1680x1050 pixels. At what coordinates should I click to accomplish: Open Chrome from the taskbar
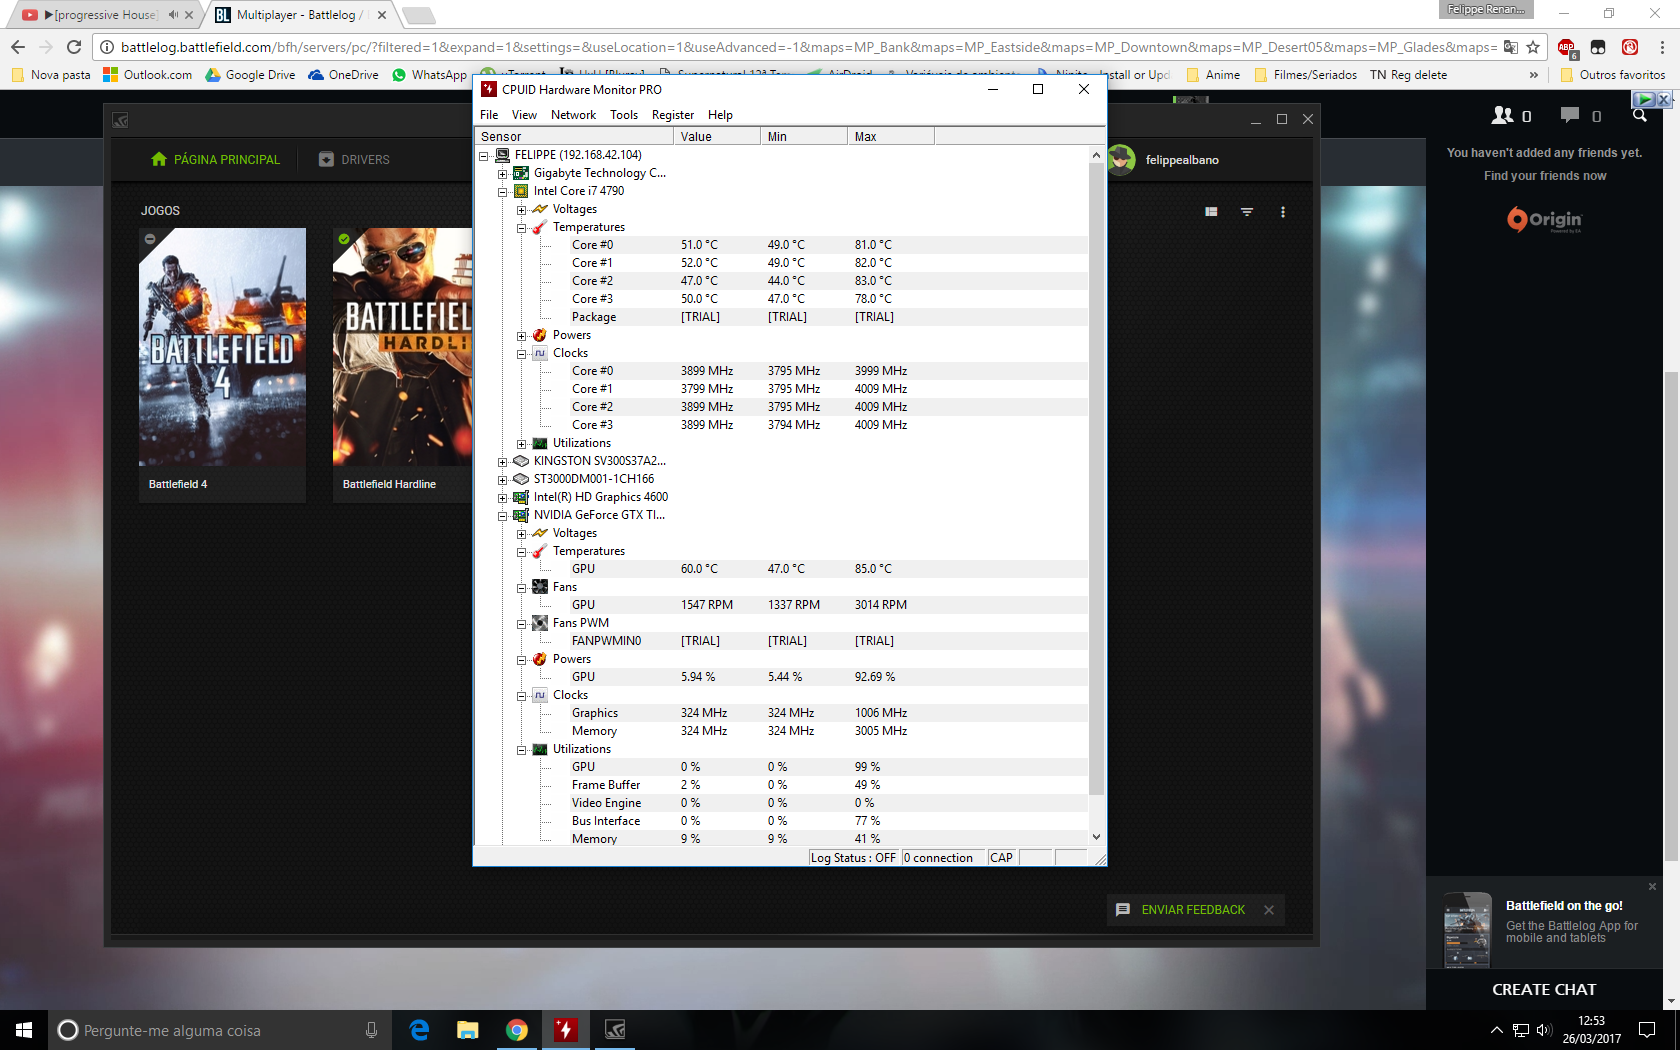517,1030
